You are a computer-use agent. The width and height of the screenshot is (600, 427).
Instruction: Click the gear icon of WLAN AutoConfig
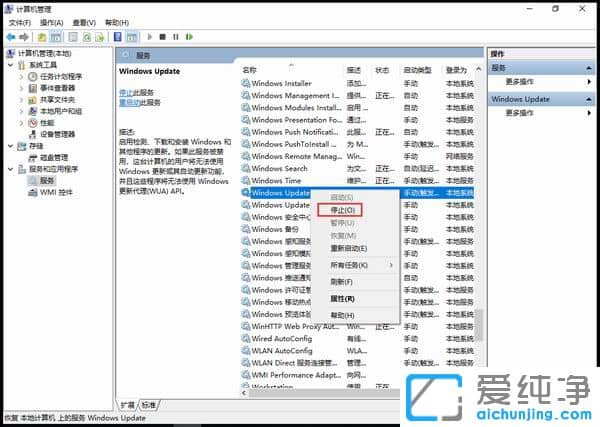[x=245, y=350]
